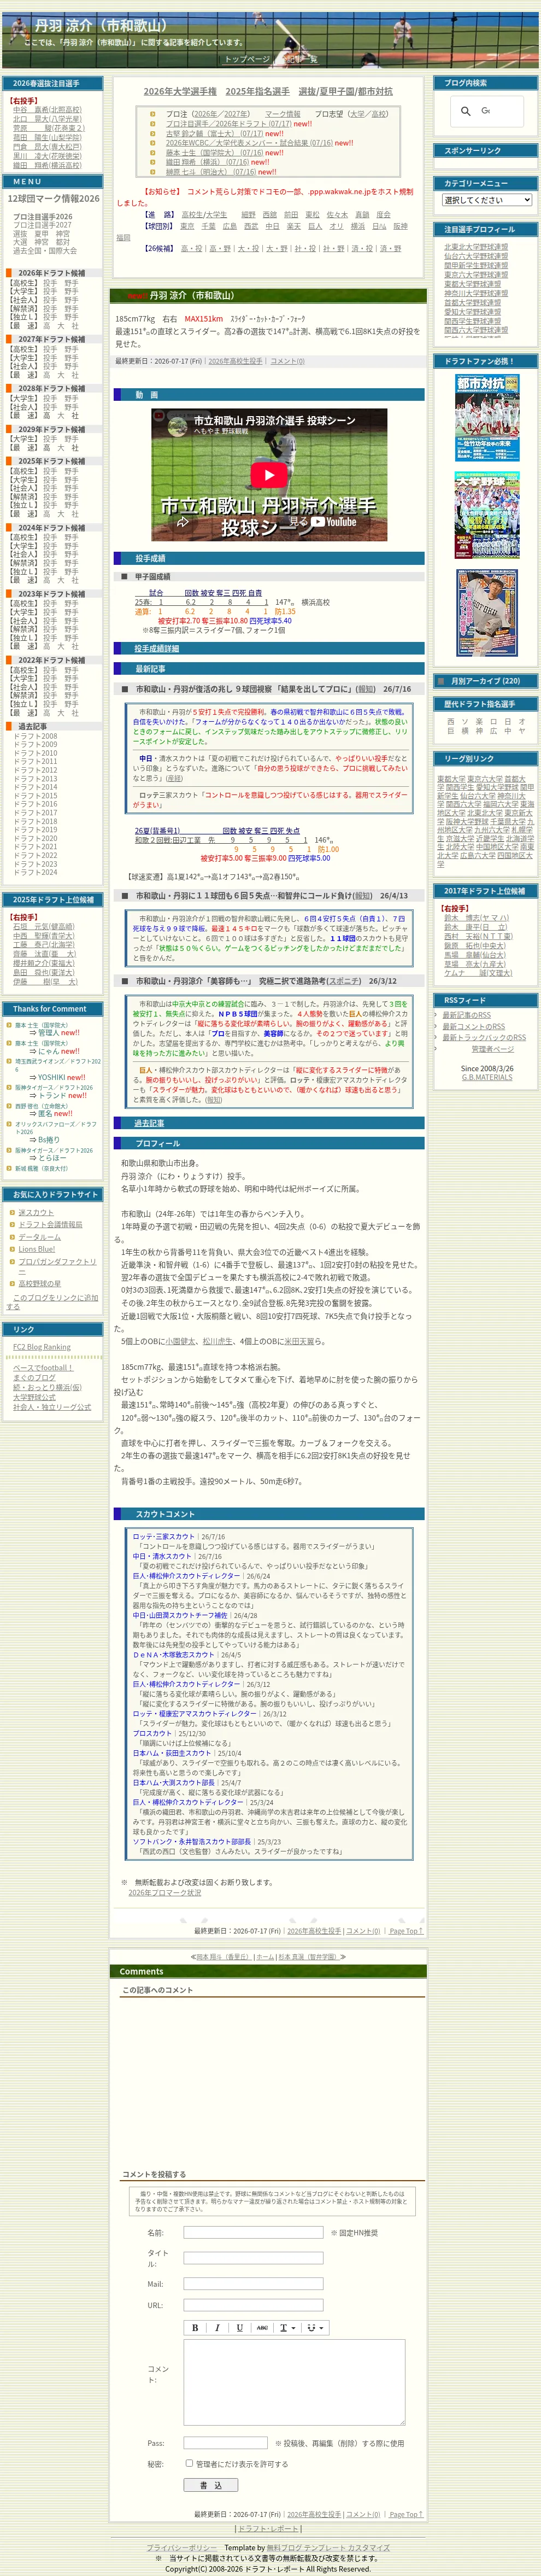Check the 管理者にだけ表示を許可する checkbox
The width and height of the screenshot is (541, 2576).
pyautogui.click(x=189, y=2463)
